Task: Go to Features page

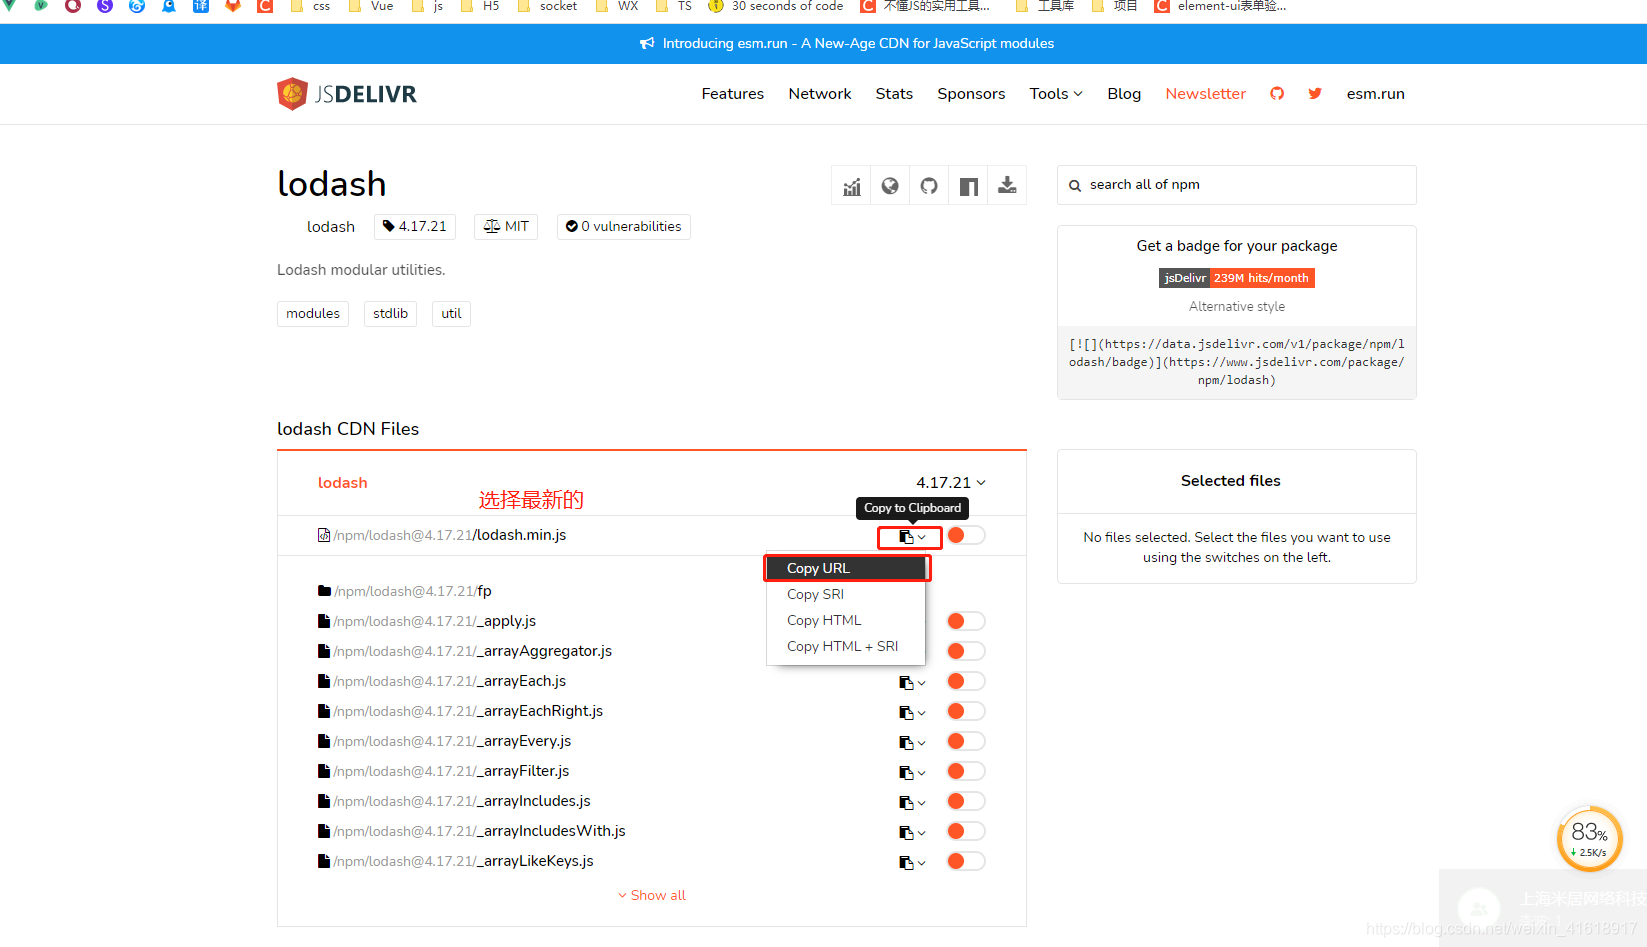Action: point(733,93)
